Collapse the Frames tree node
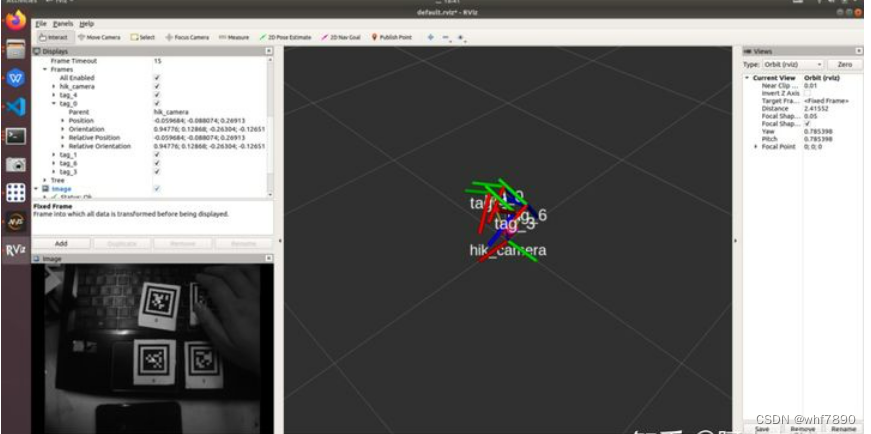The width and height of the screenshot is (871, 434). (x=45, y=69)
